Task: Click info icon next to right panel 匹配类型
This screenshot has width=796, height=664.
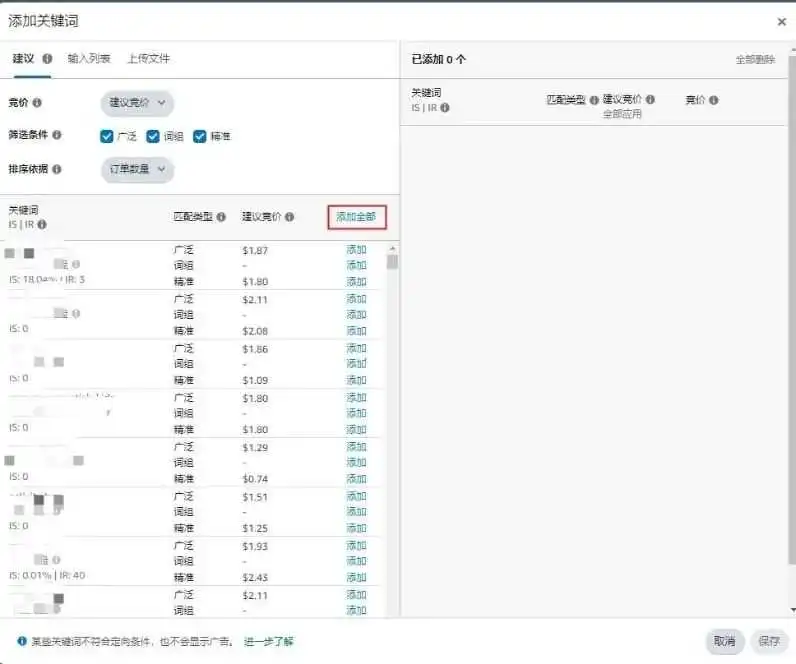Action: tap(594, 100)
